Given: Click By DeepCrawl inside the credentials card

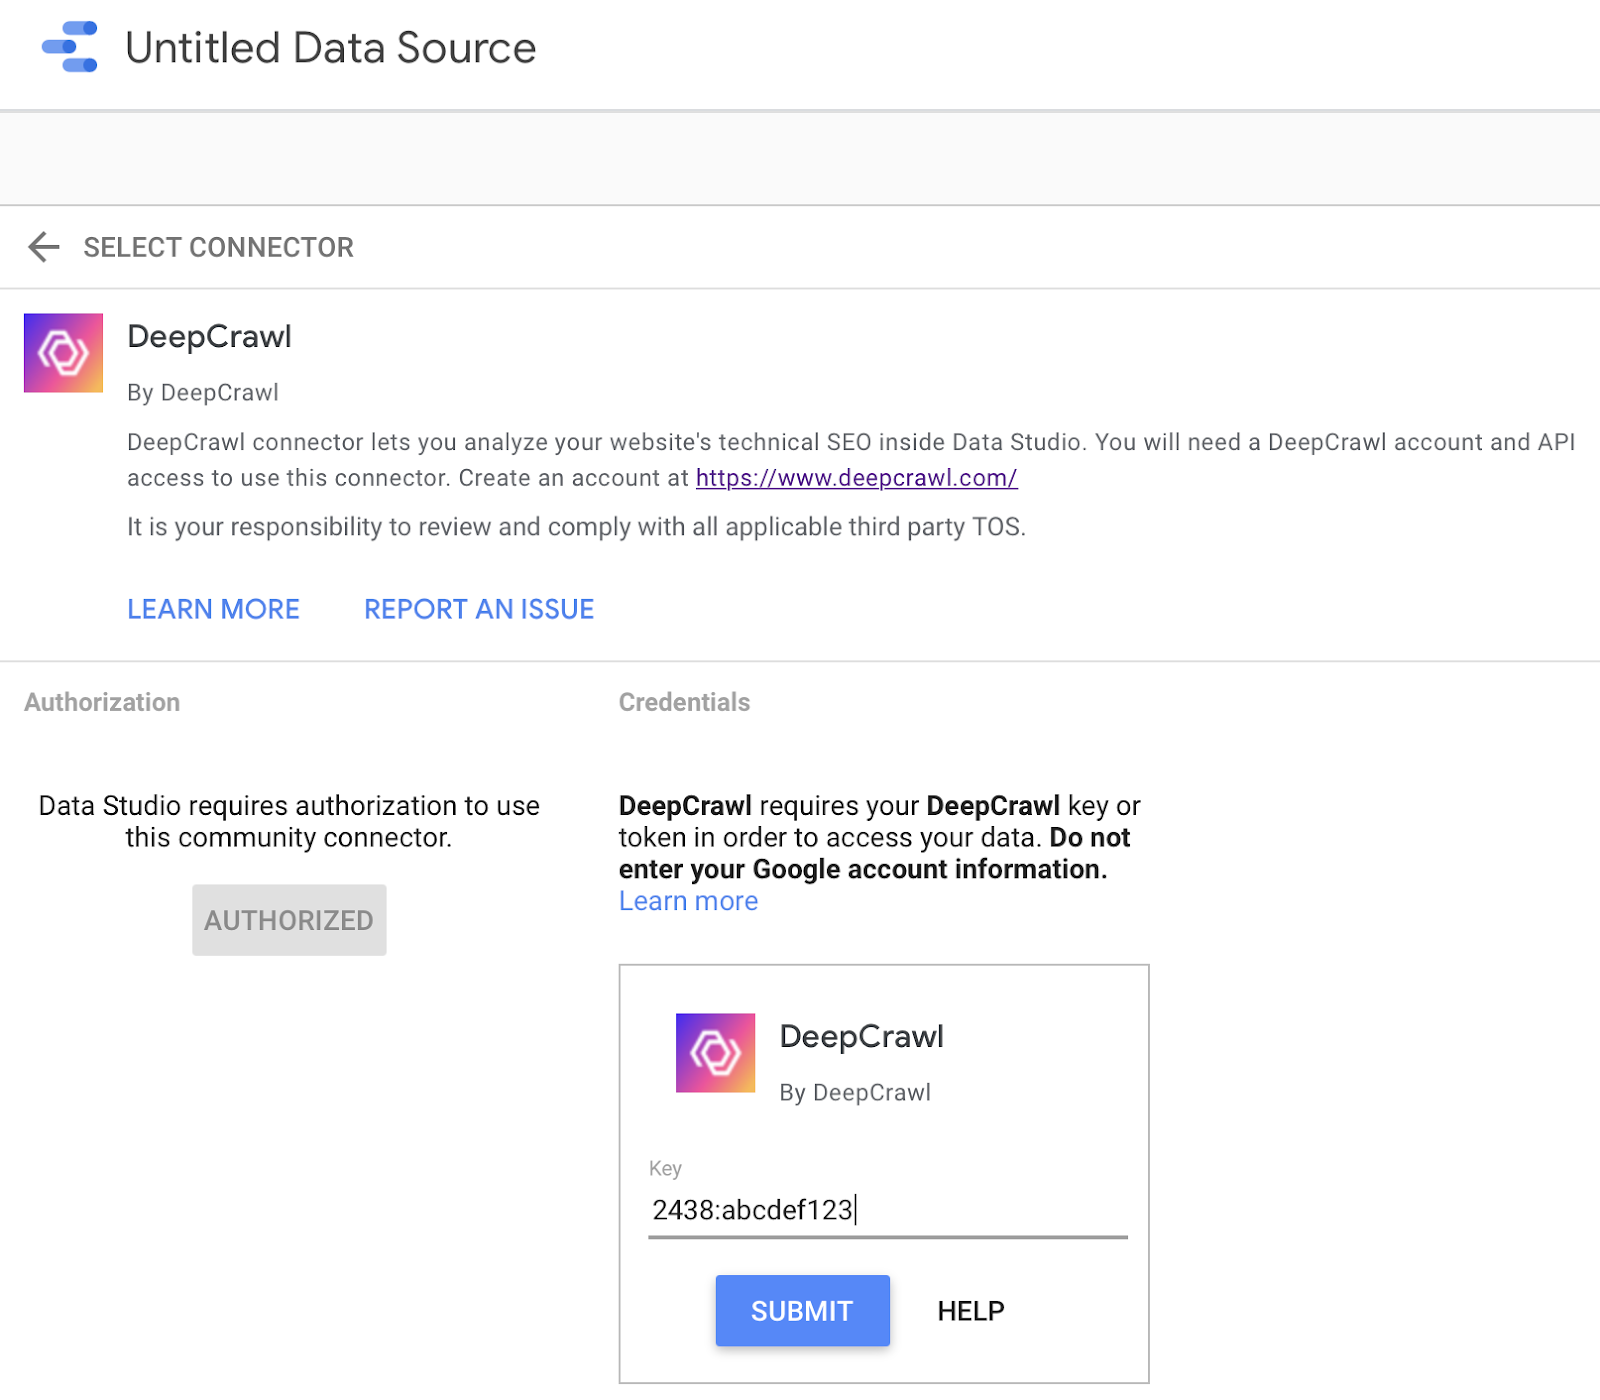Looking at the screenshot, I should [854, 1092].
